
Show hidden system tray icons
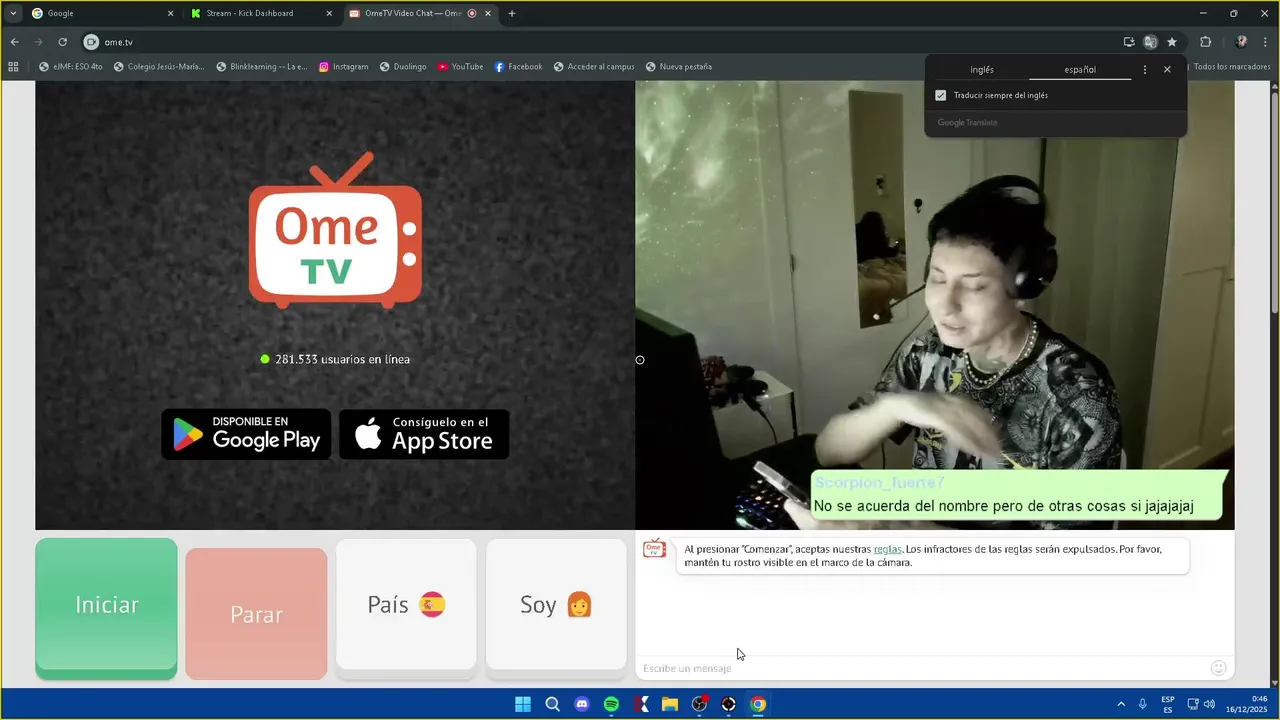tap(1121, 704)
